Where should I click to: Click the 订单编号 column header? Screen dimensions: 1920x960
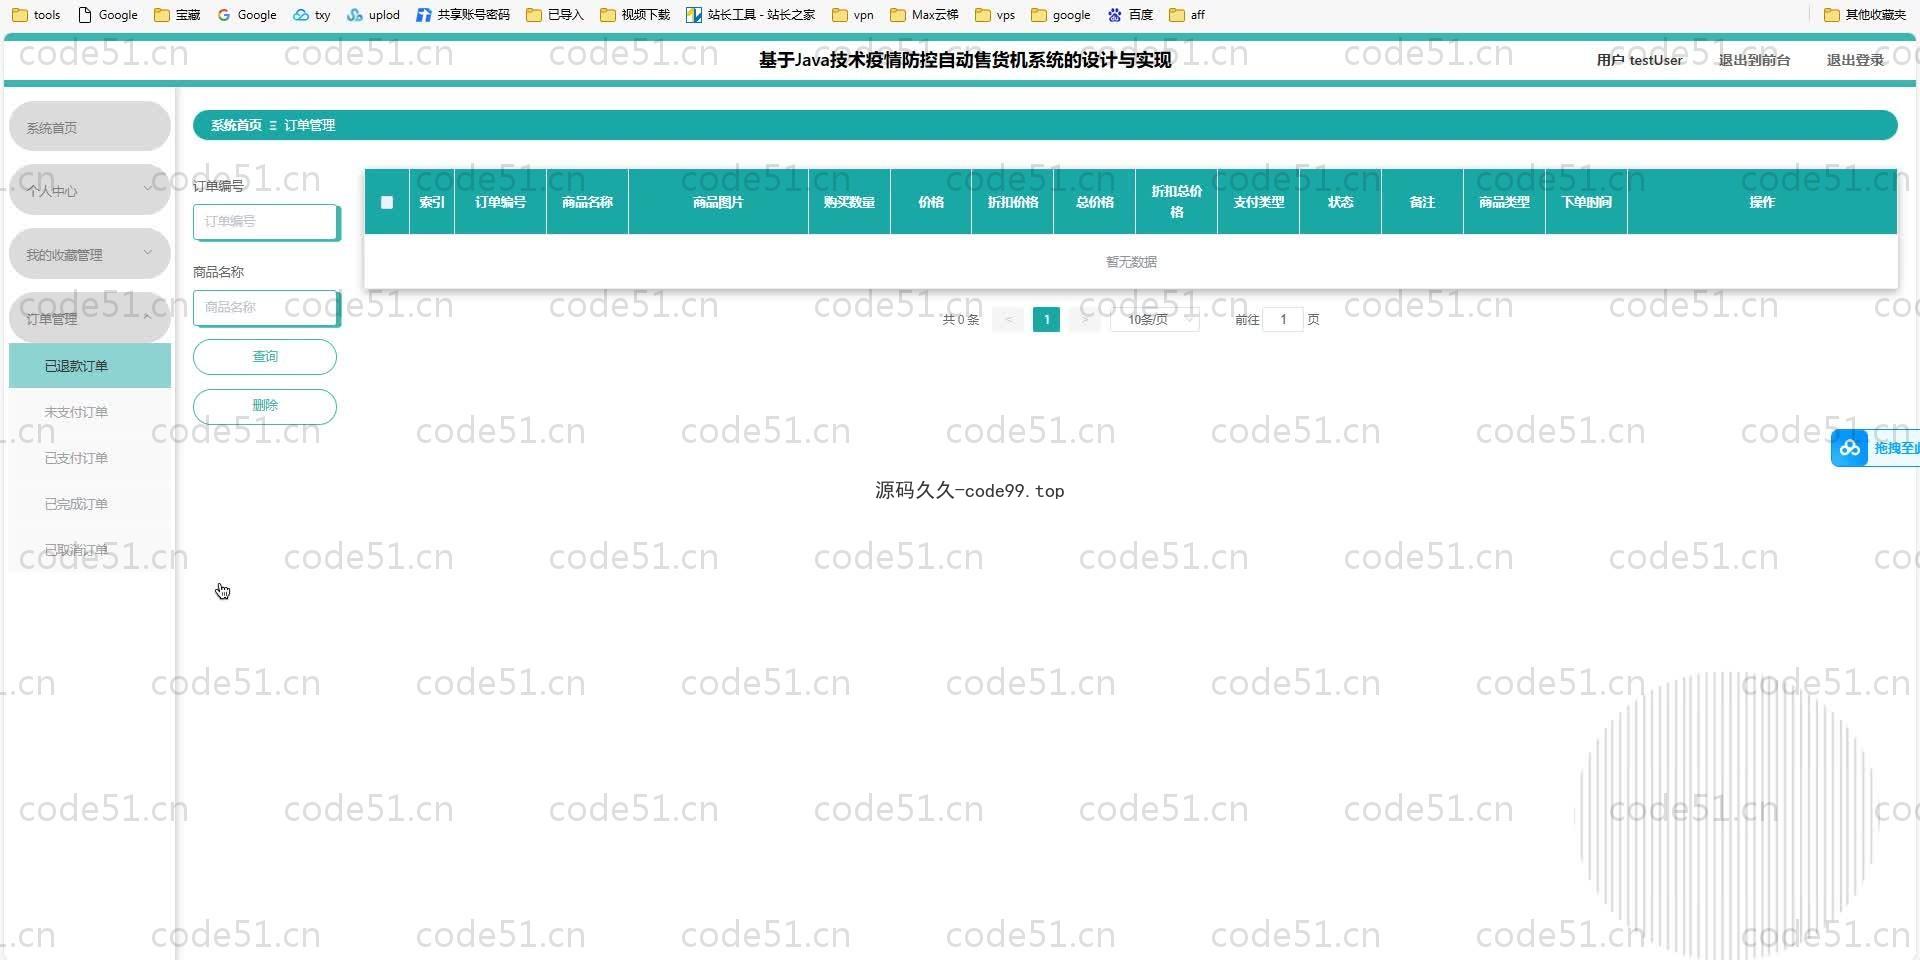(500, 202)
